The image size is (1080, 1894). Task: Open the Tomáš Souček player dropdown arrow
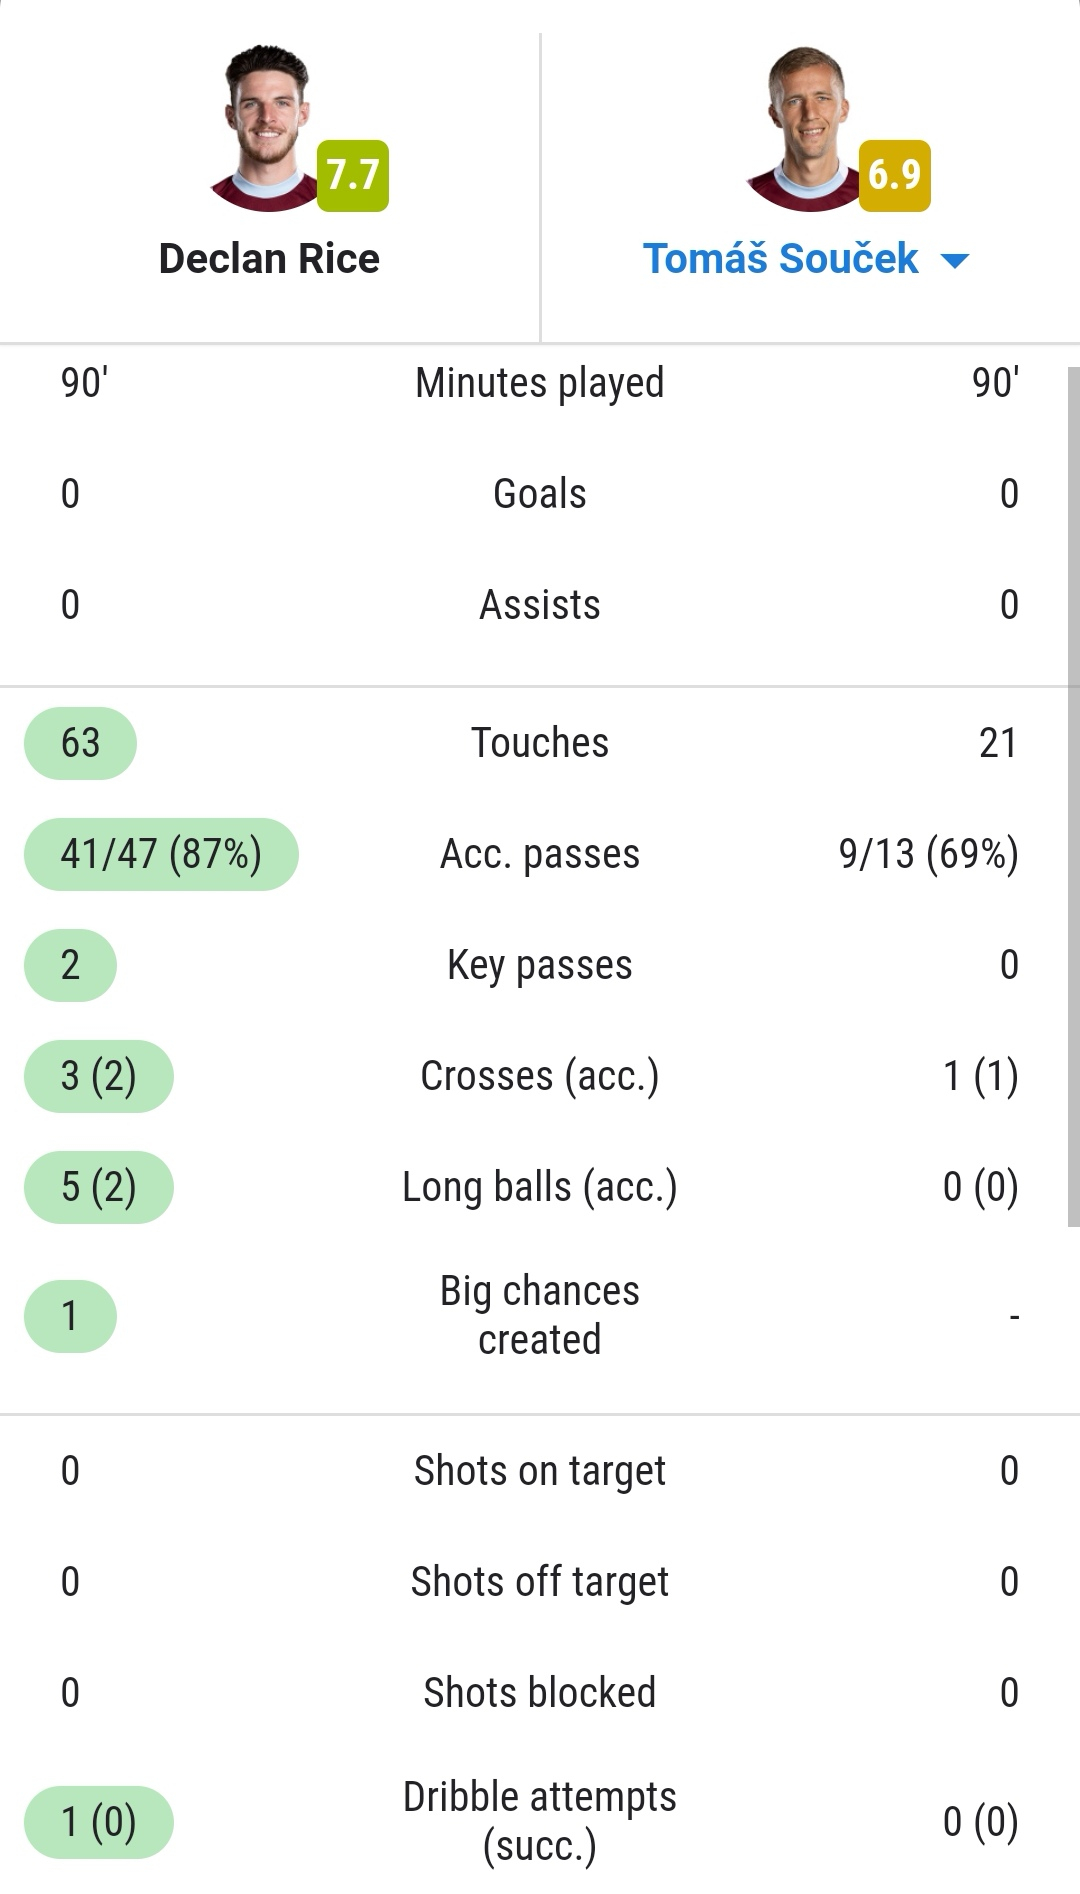955,261
